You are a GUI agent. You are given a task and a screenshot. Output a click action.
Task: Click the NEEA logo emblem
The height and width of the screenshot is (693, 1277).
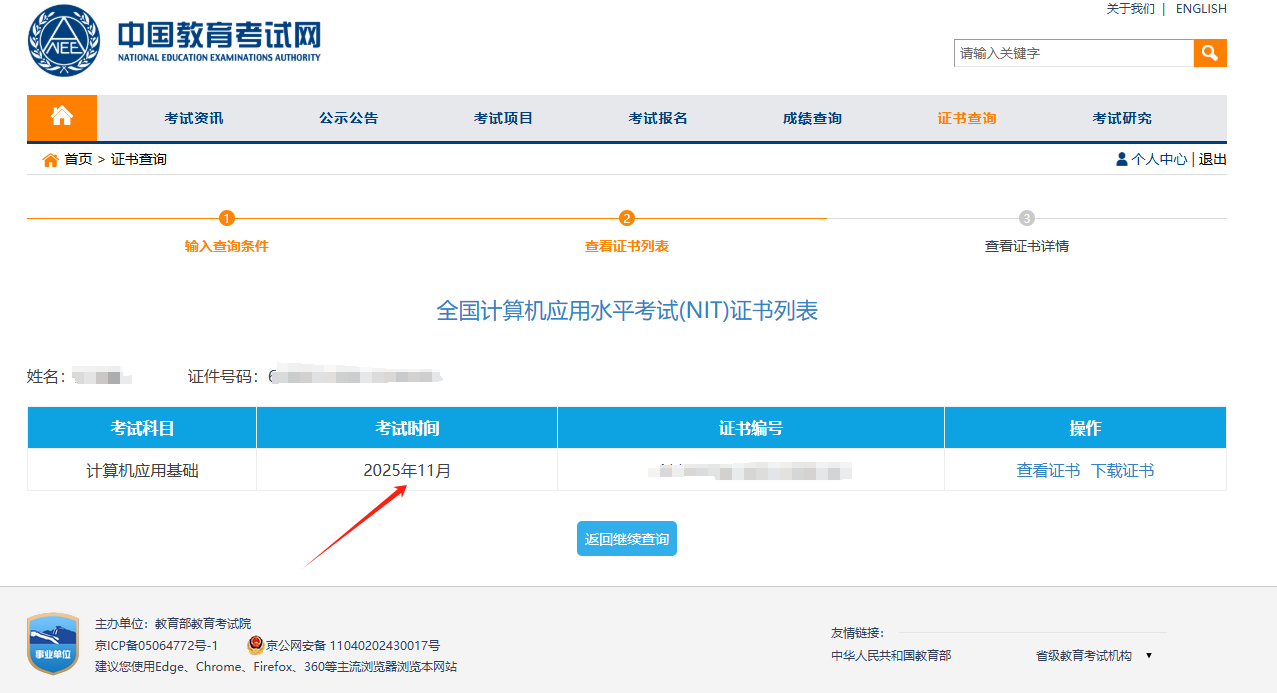point(64,41)
